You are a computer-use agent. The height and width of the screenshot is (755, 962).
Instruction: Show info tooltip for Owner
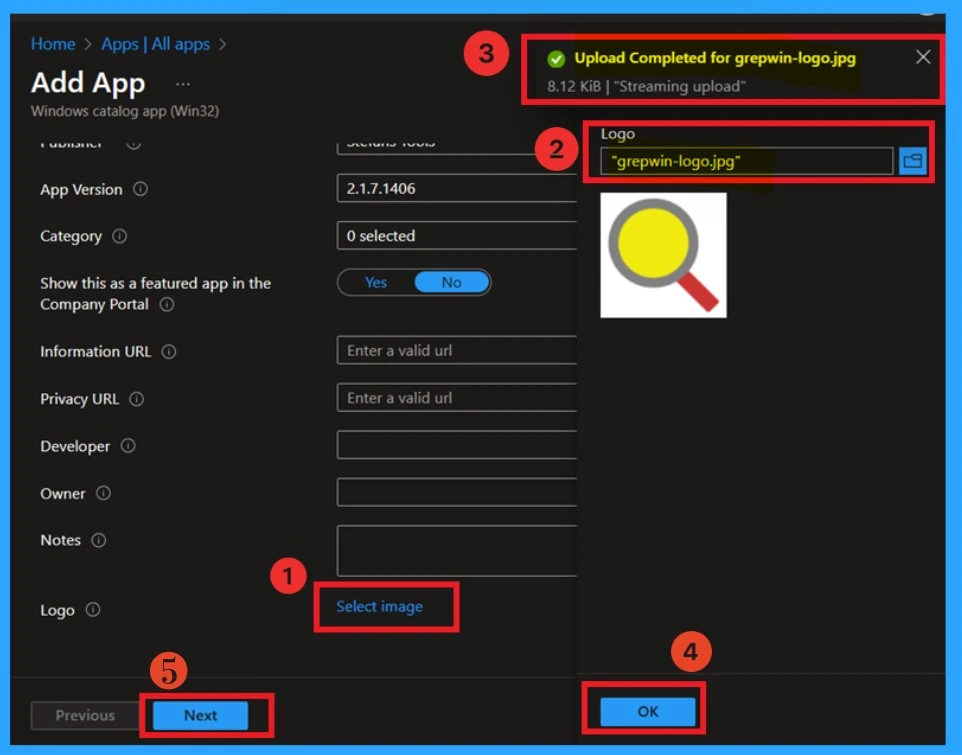104,493
